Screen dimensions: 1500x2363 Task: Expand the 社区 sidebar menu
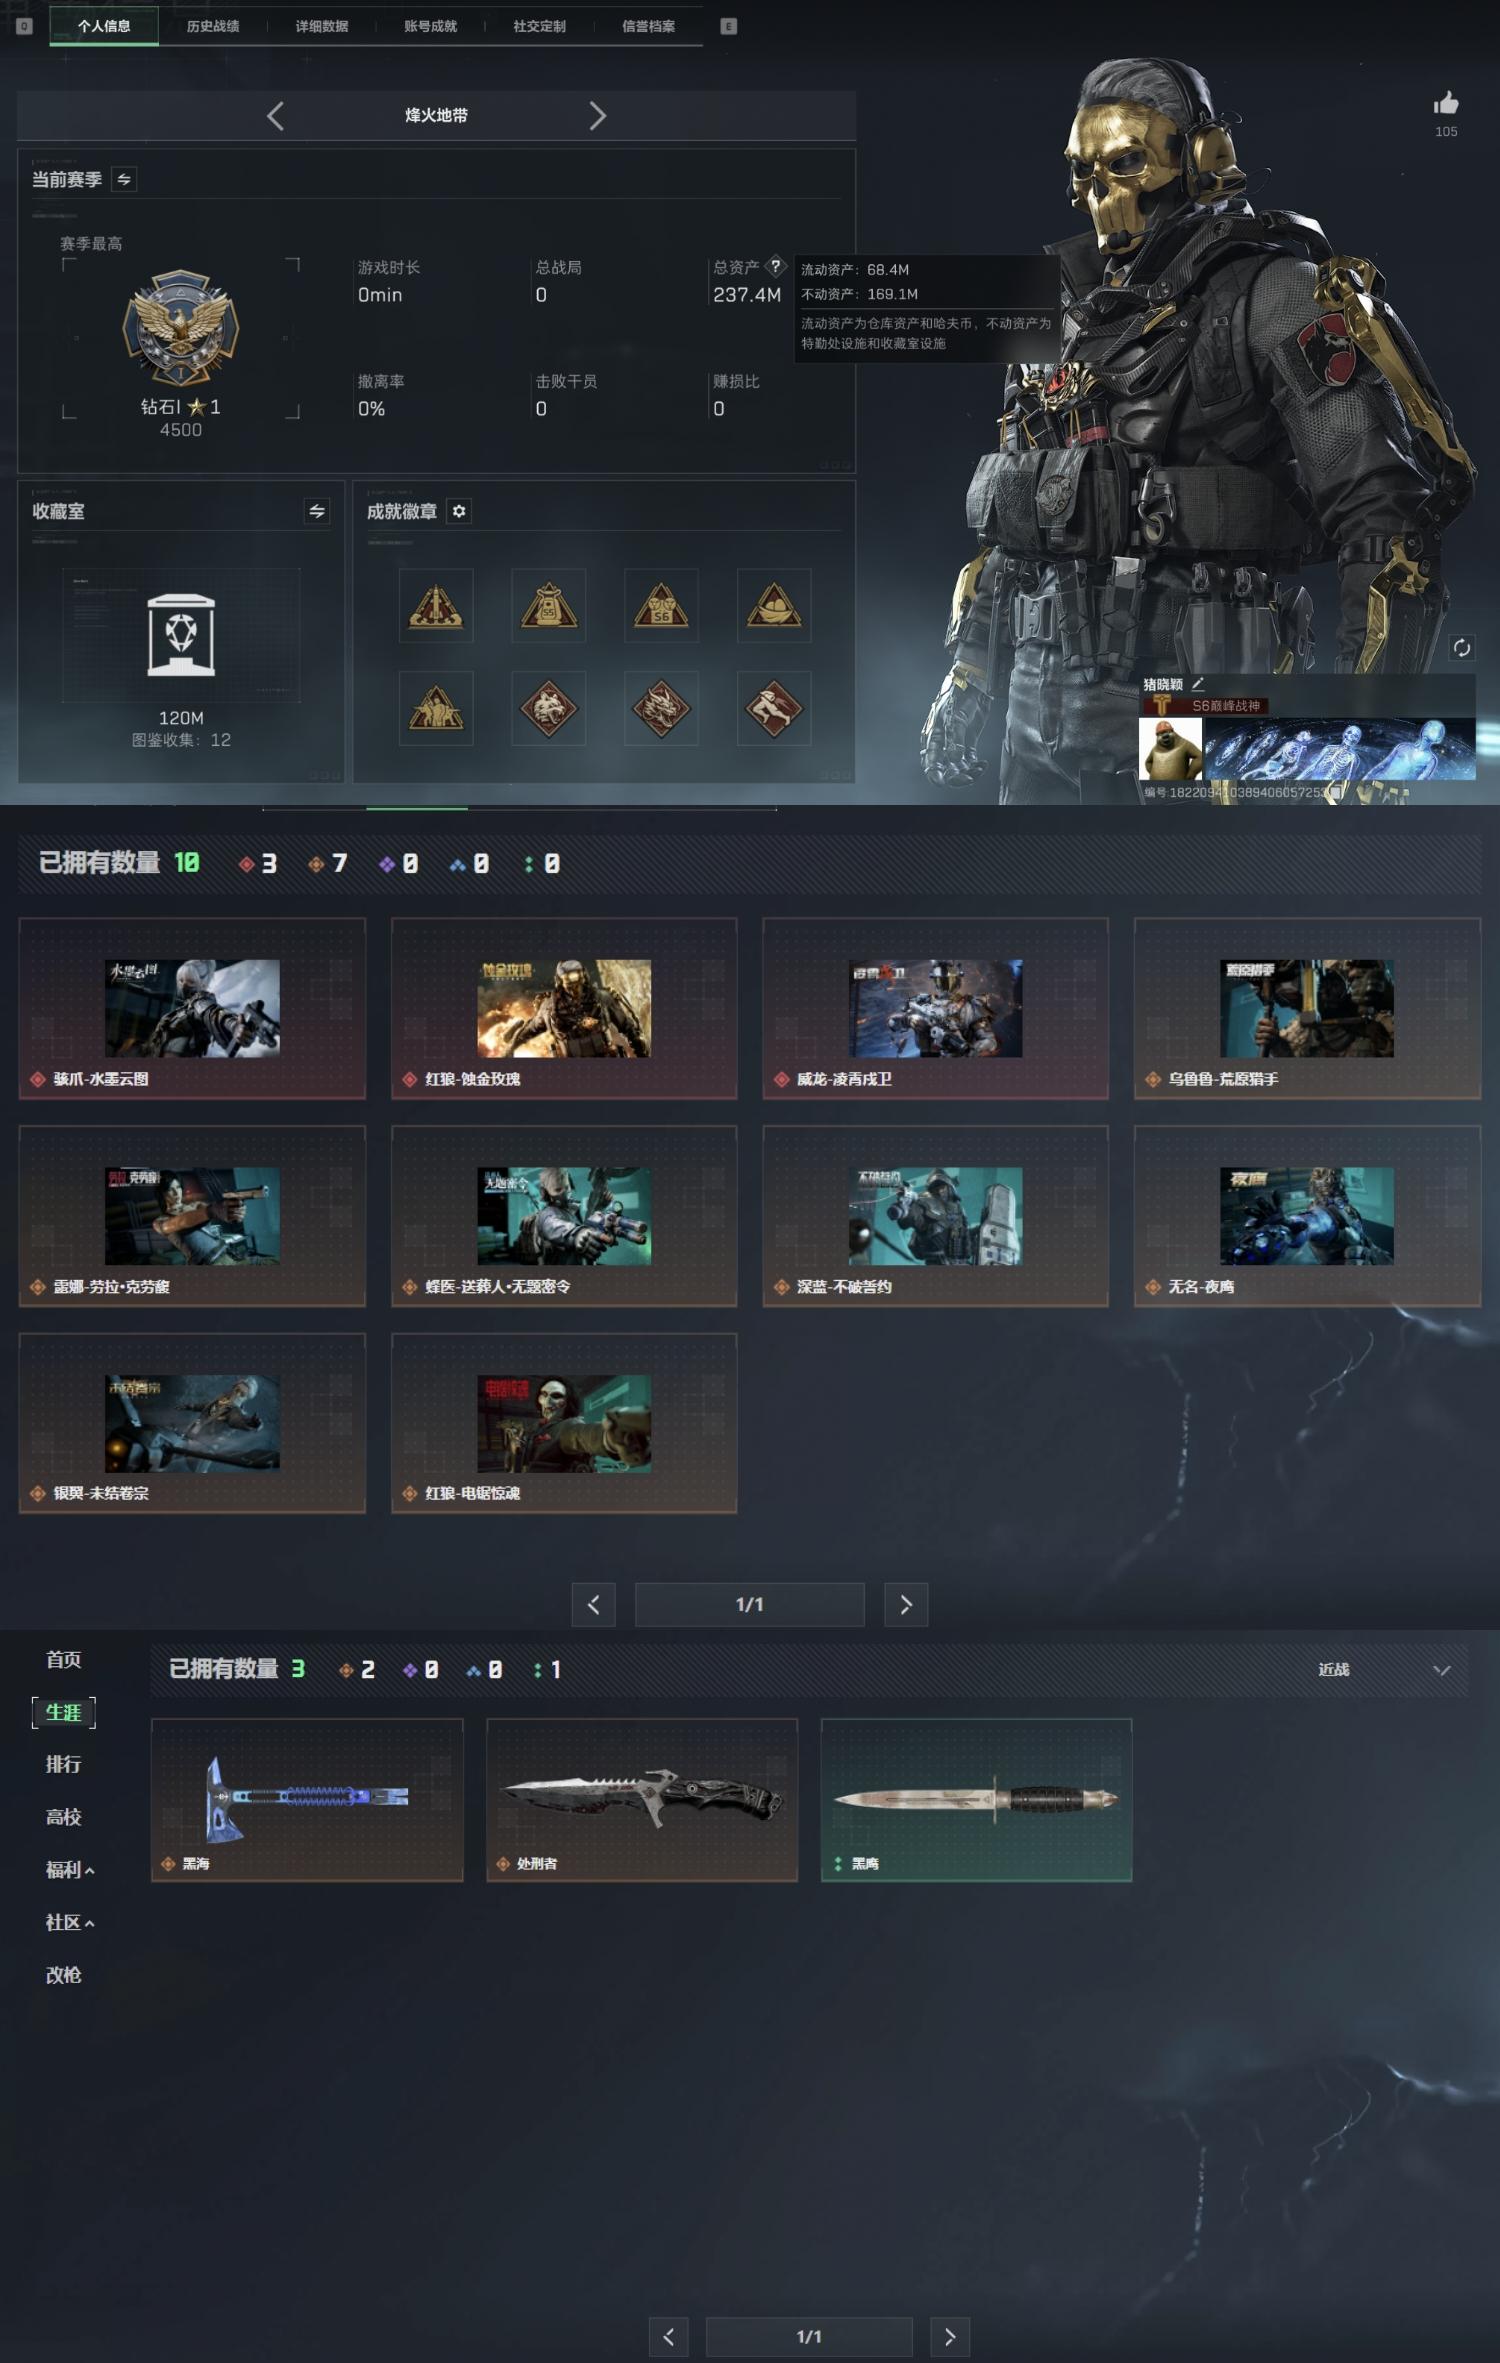coord(70,1922)
